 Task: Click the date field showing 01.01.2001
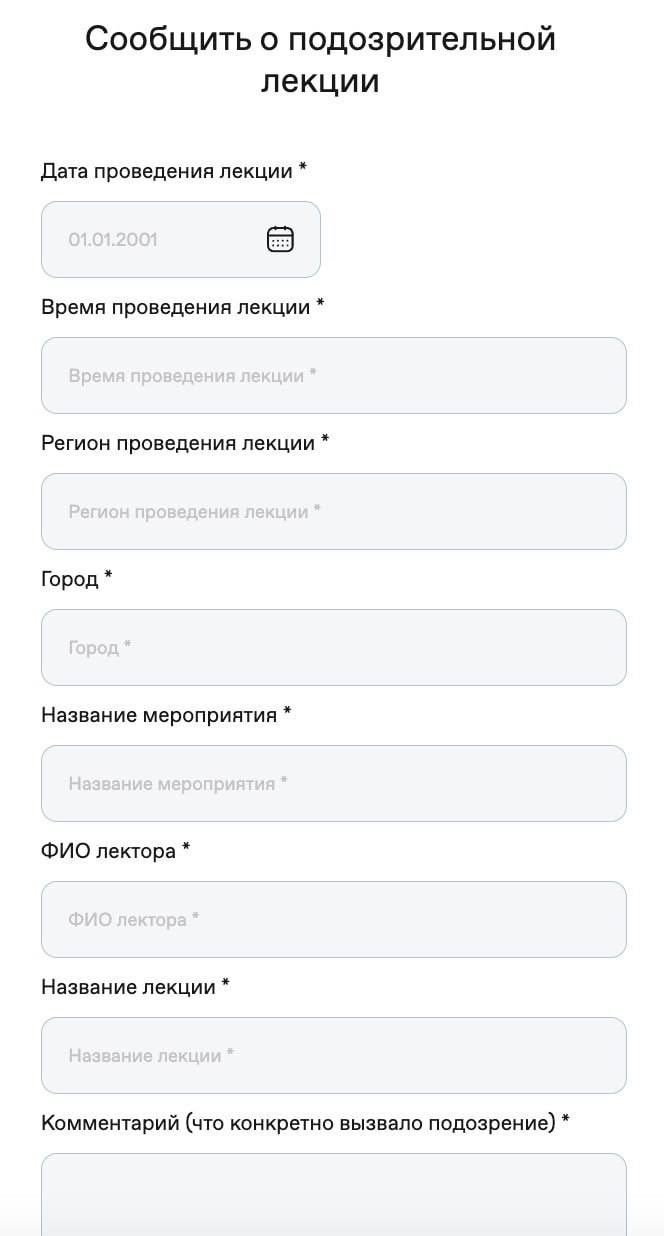(150, 240)
